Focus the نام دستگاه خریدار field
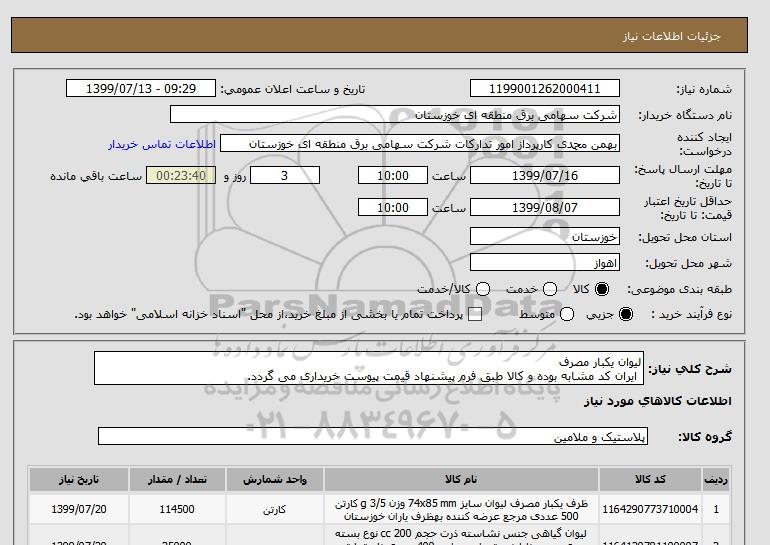Image resolution: width=770 pixels, height=545 pixels. pos(394,115)
